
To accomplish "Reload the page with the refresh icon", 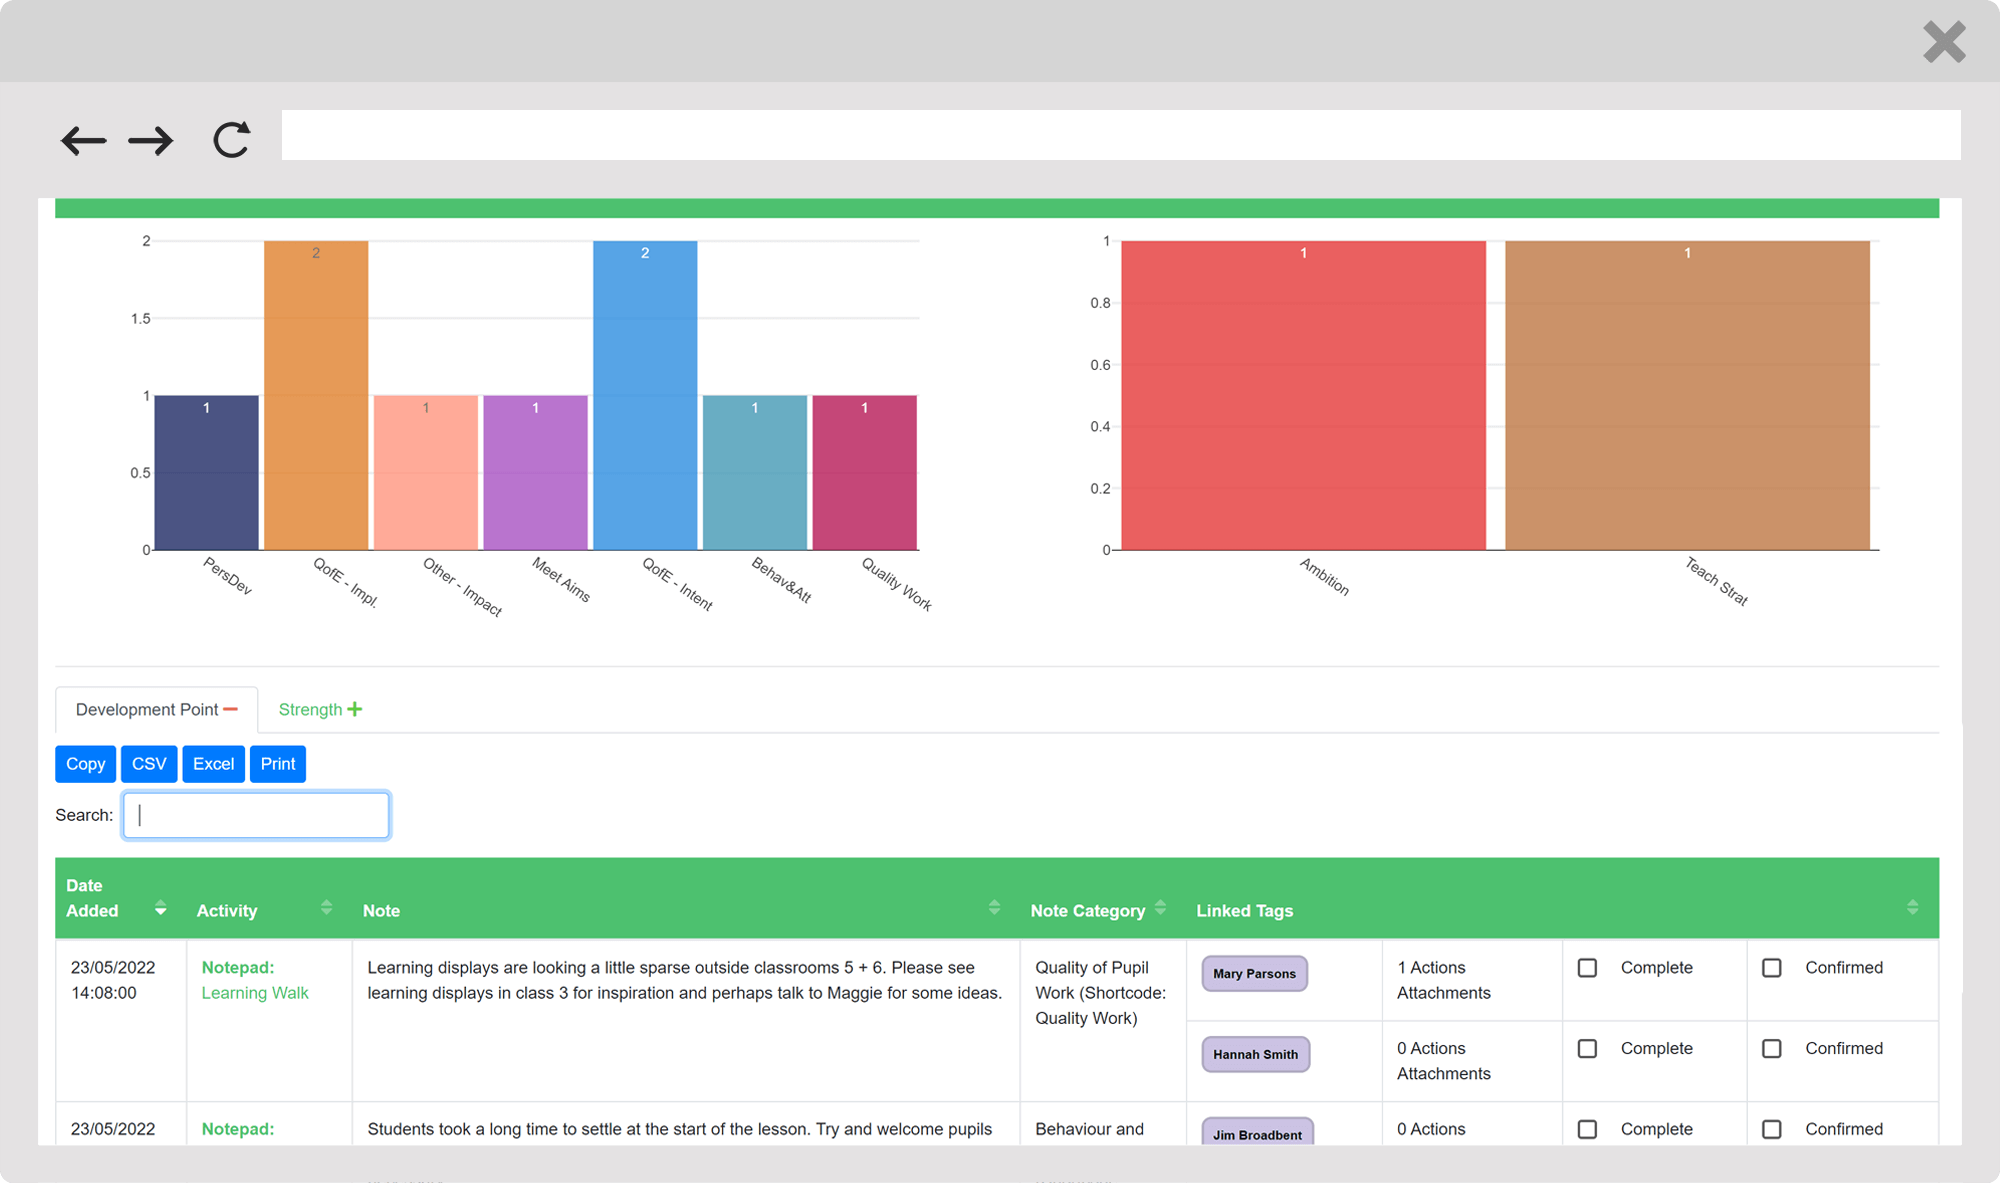I will [x=231, y=139].
